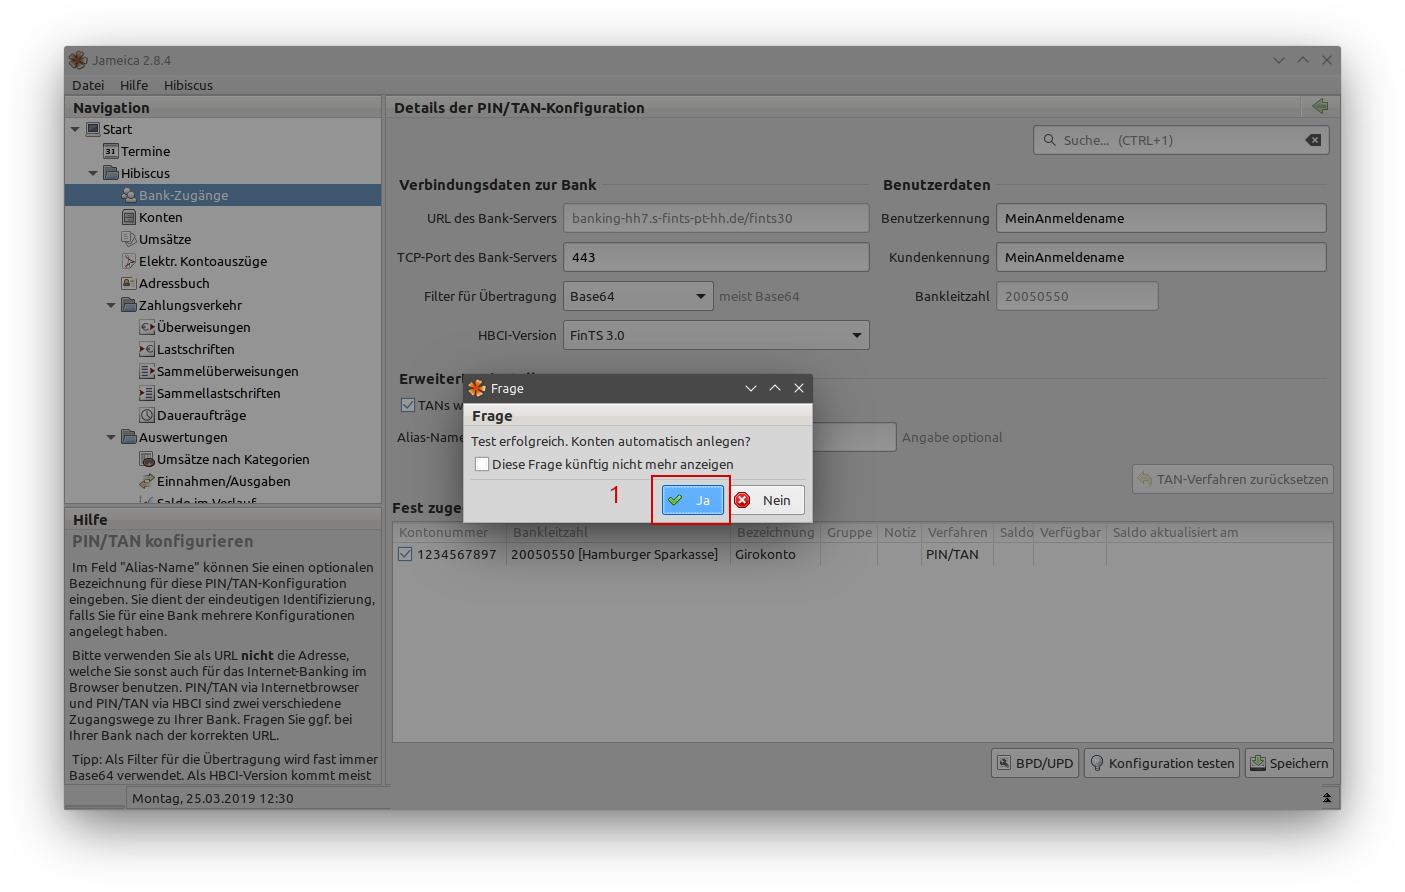
Task: Select the Umsätze tree item
Action: click(165, 239)
